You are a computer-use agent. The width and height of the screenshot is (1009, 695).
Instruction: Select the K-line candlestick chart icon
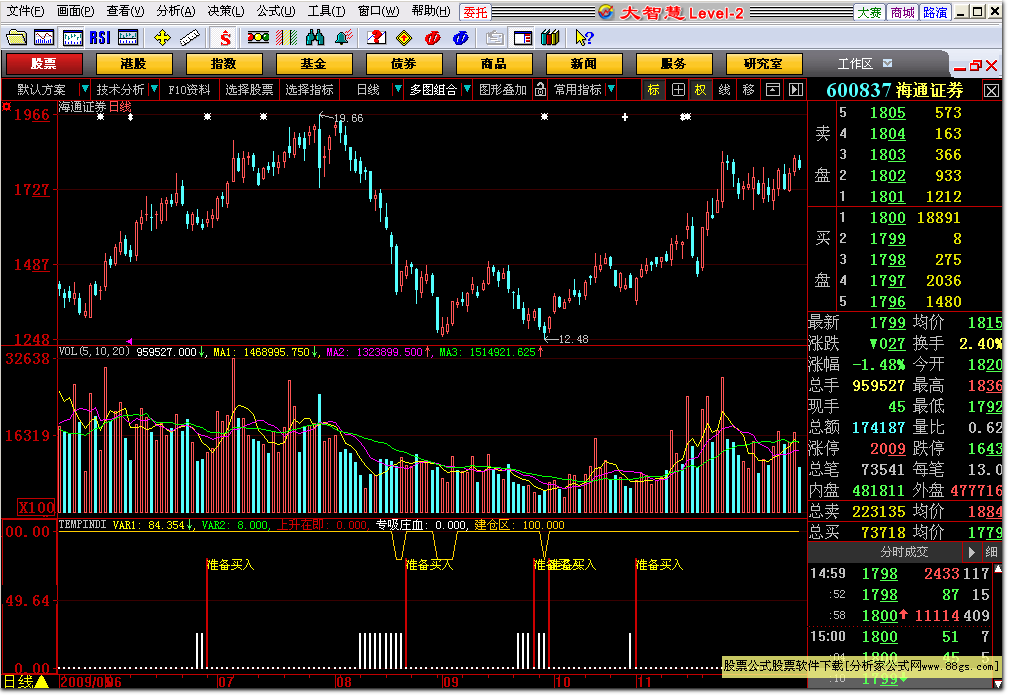click(72, 38)
